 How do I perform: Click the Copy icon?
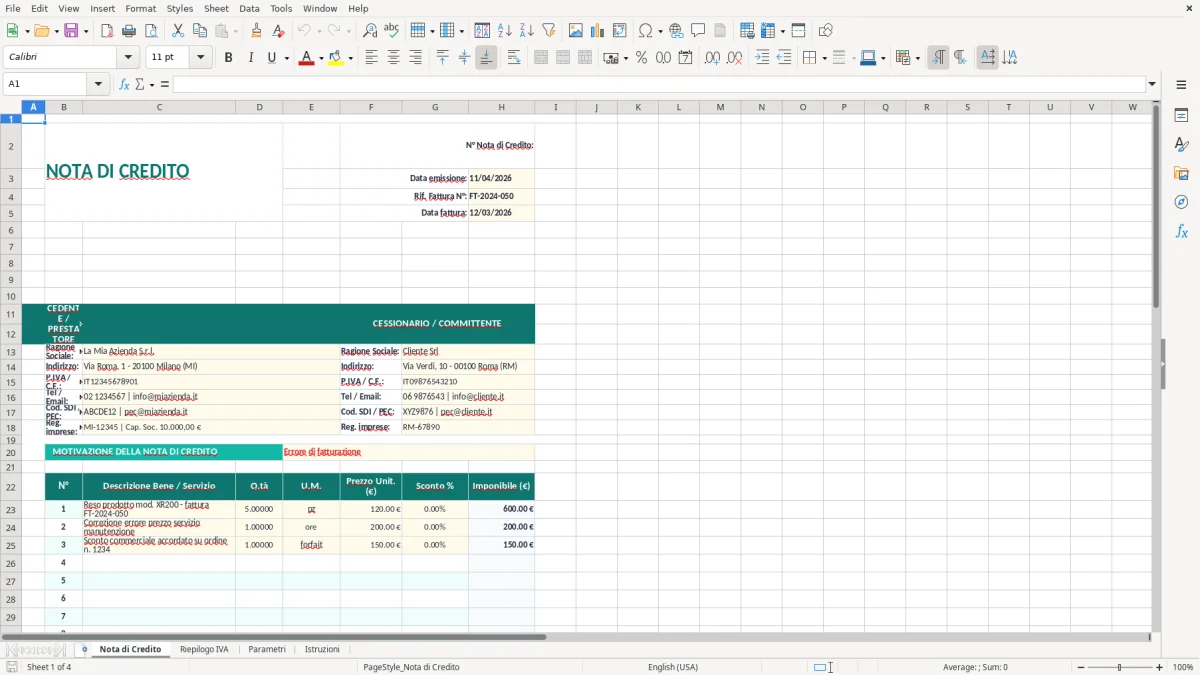[x=199, y=31]
